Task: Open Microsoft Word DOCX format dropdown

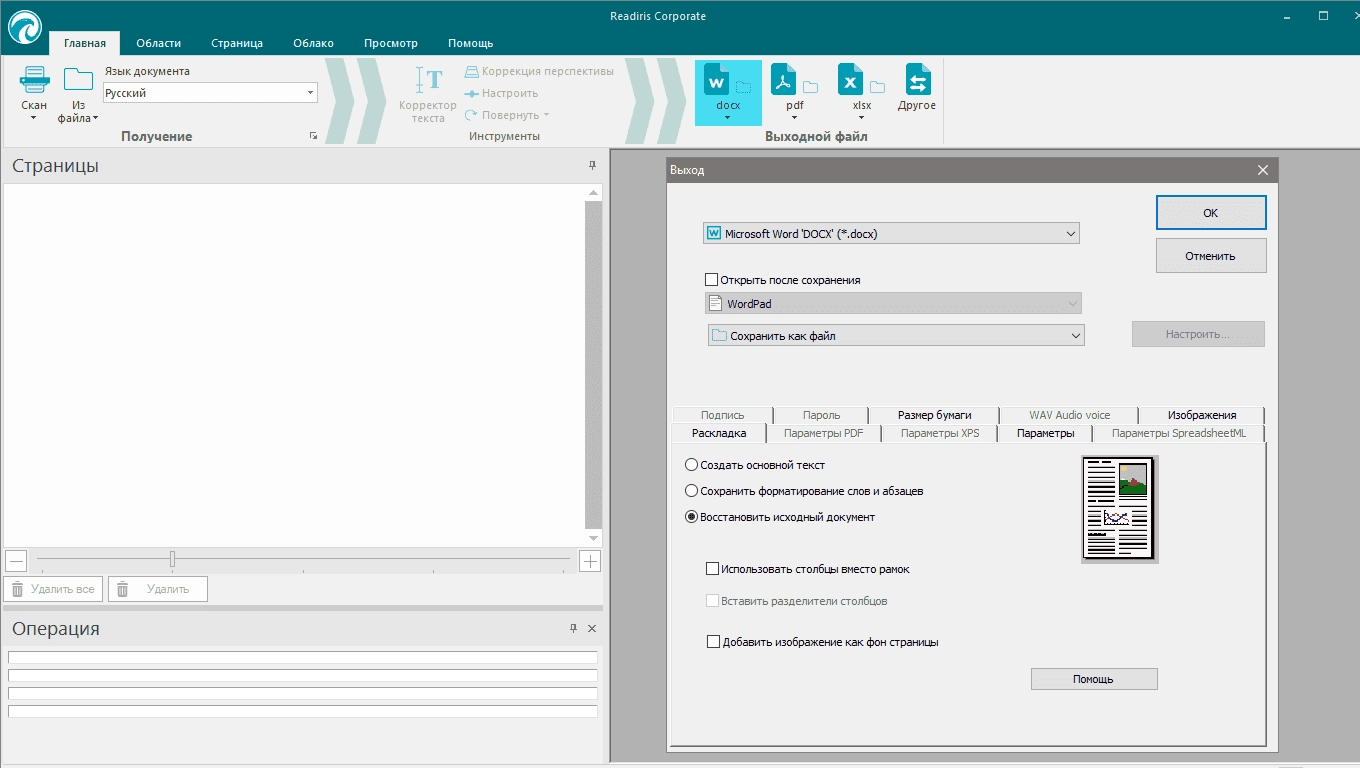Action: 891,234
